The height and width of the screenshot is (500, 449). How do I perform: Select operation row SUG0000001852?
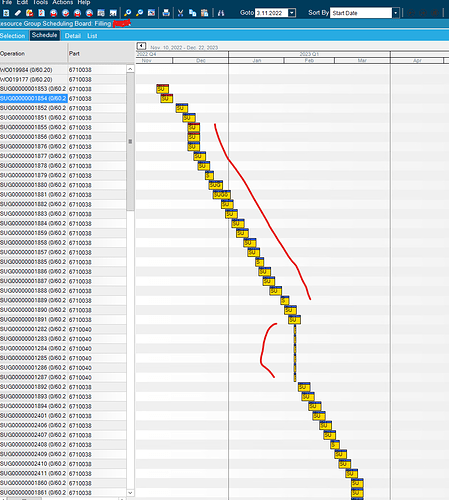click(33, 108)
